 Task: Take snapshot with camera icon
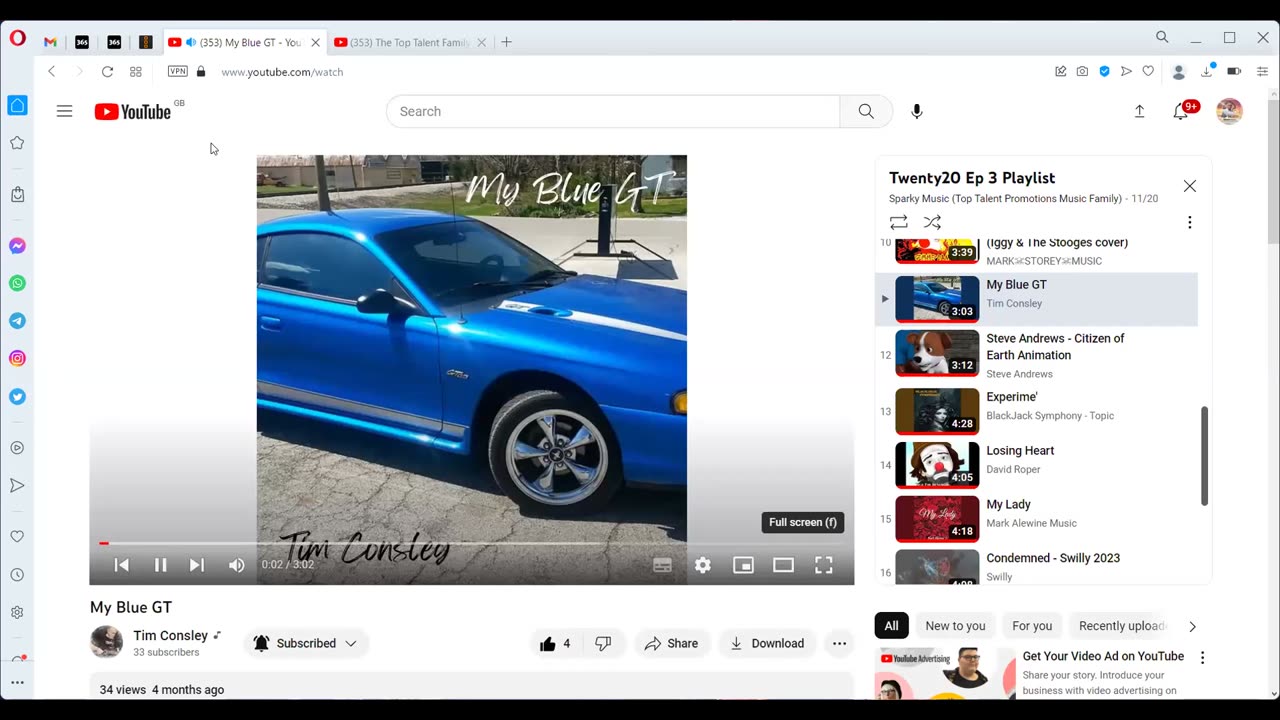pyautogui.click(x=1082, y=71)
